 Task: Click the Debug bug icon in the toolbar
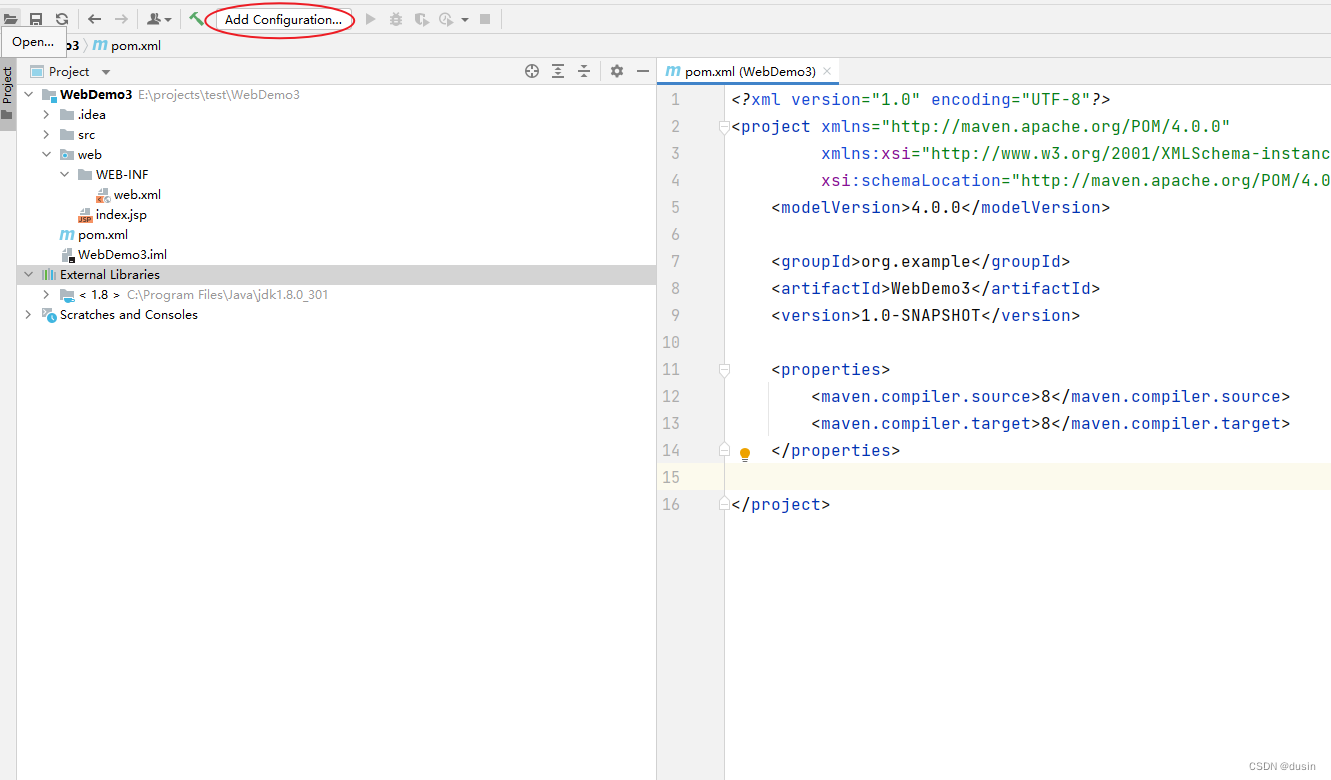click(398, 18)
